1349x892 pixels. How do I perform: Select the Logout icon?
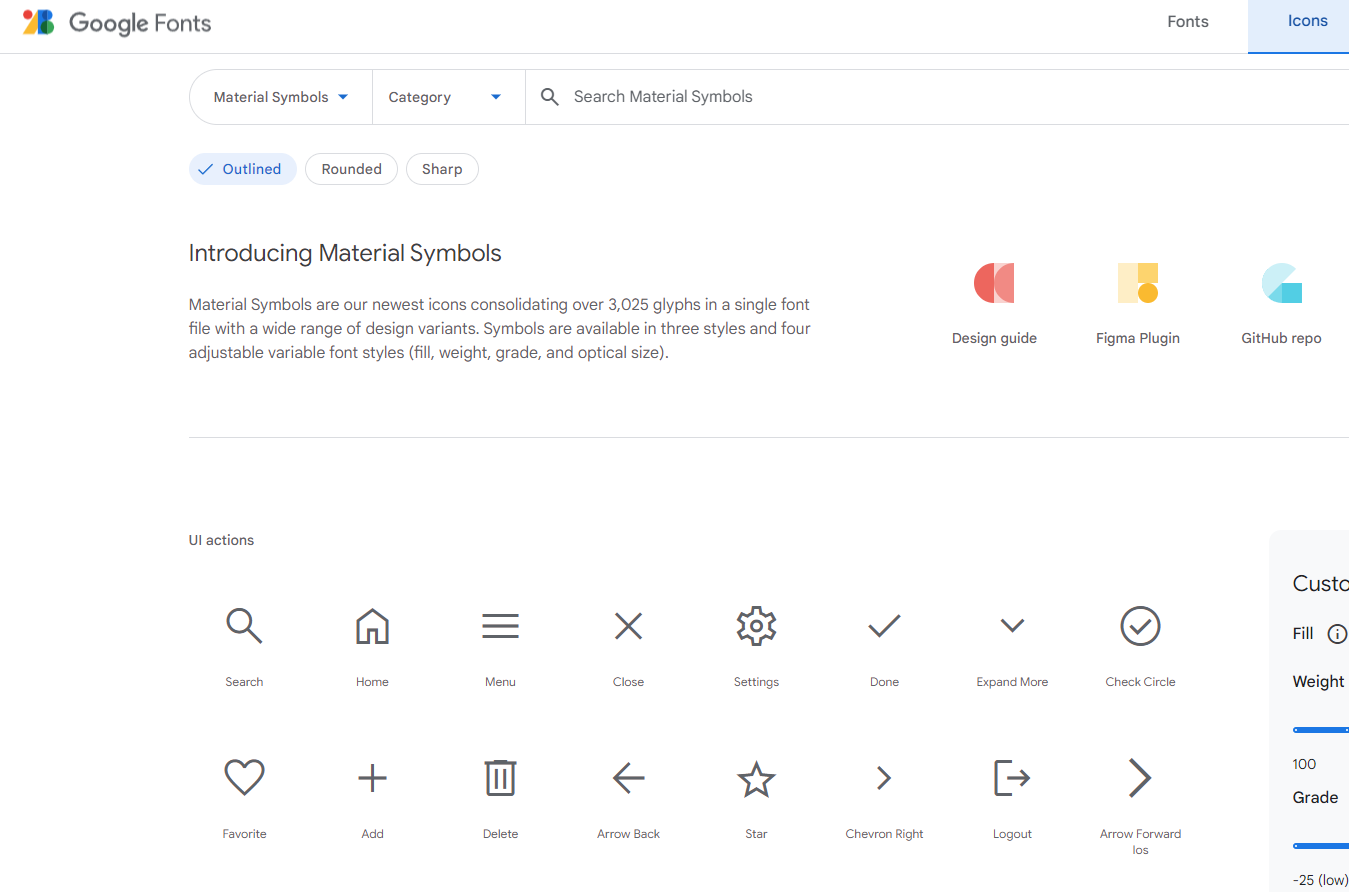1012,778
